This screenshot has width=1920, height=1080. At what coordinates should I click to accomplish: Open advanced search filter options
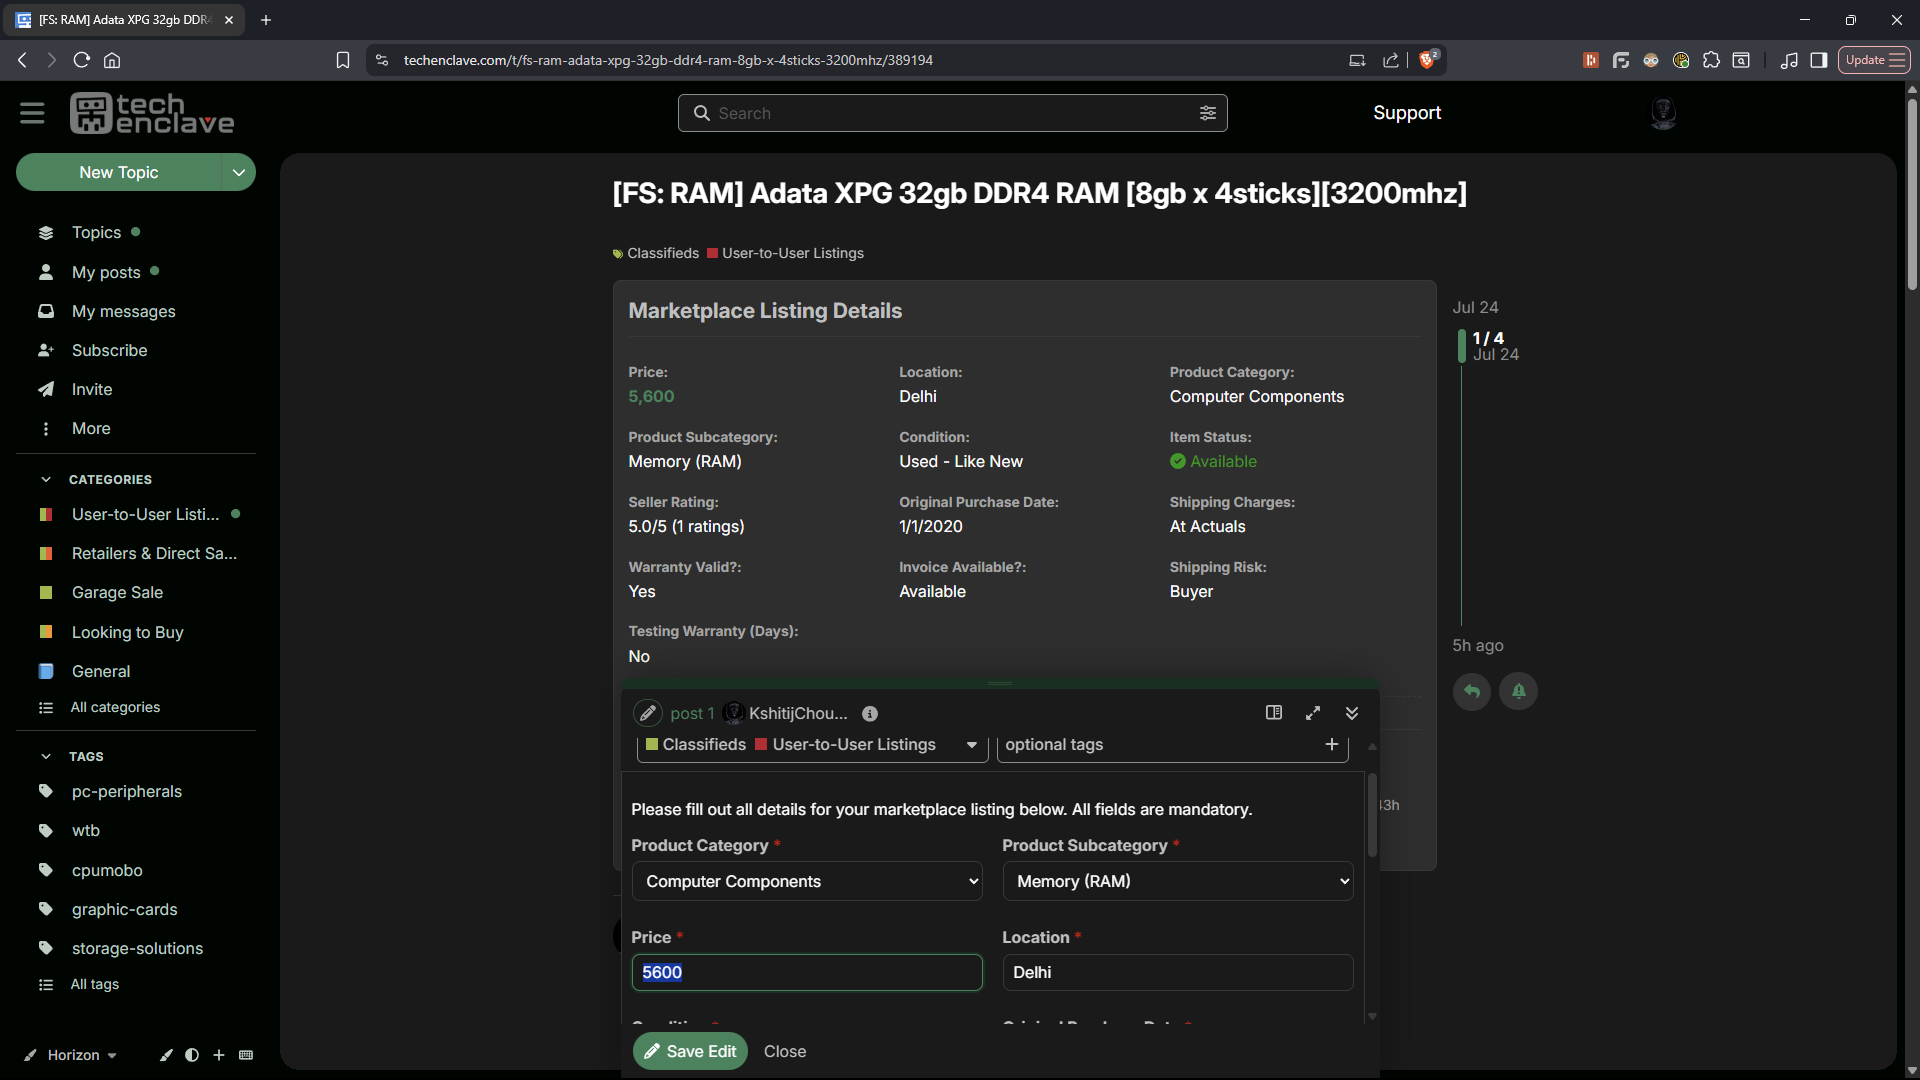1207,113
